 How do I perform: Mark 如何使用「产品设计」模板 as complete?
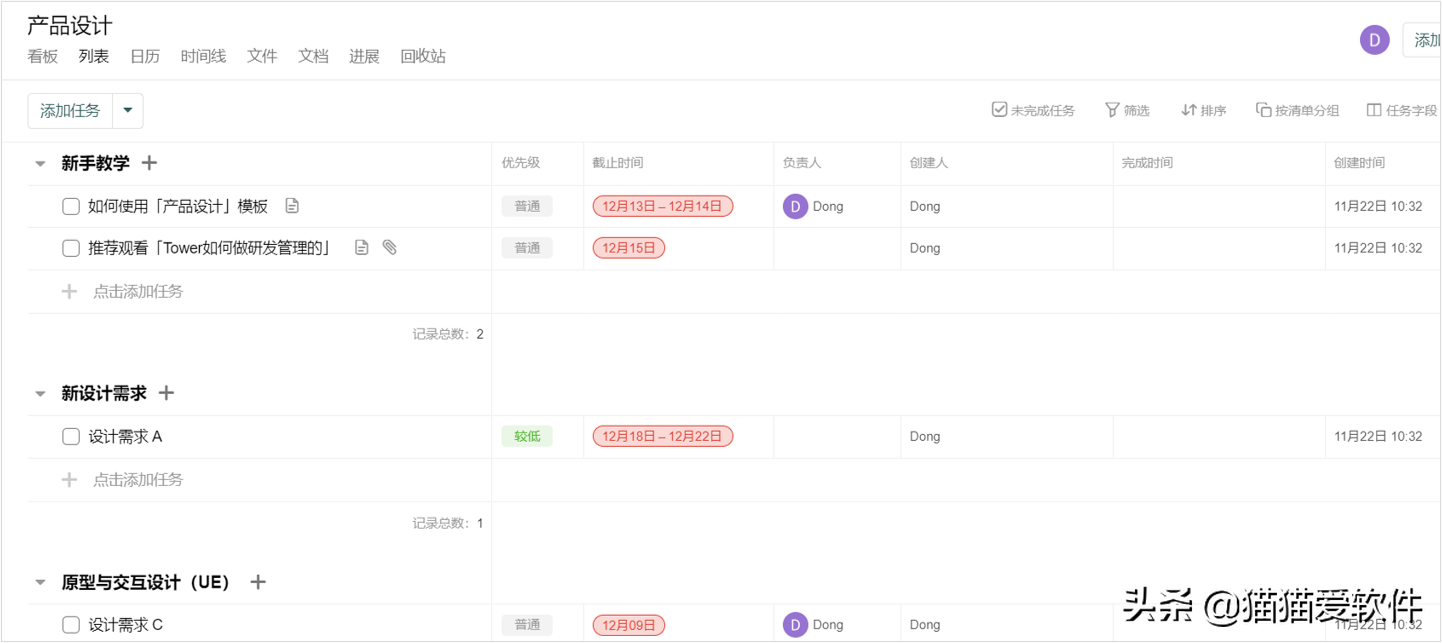70,205
